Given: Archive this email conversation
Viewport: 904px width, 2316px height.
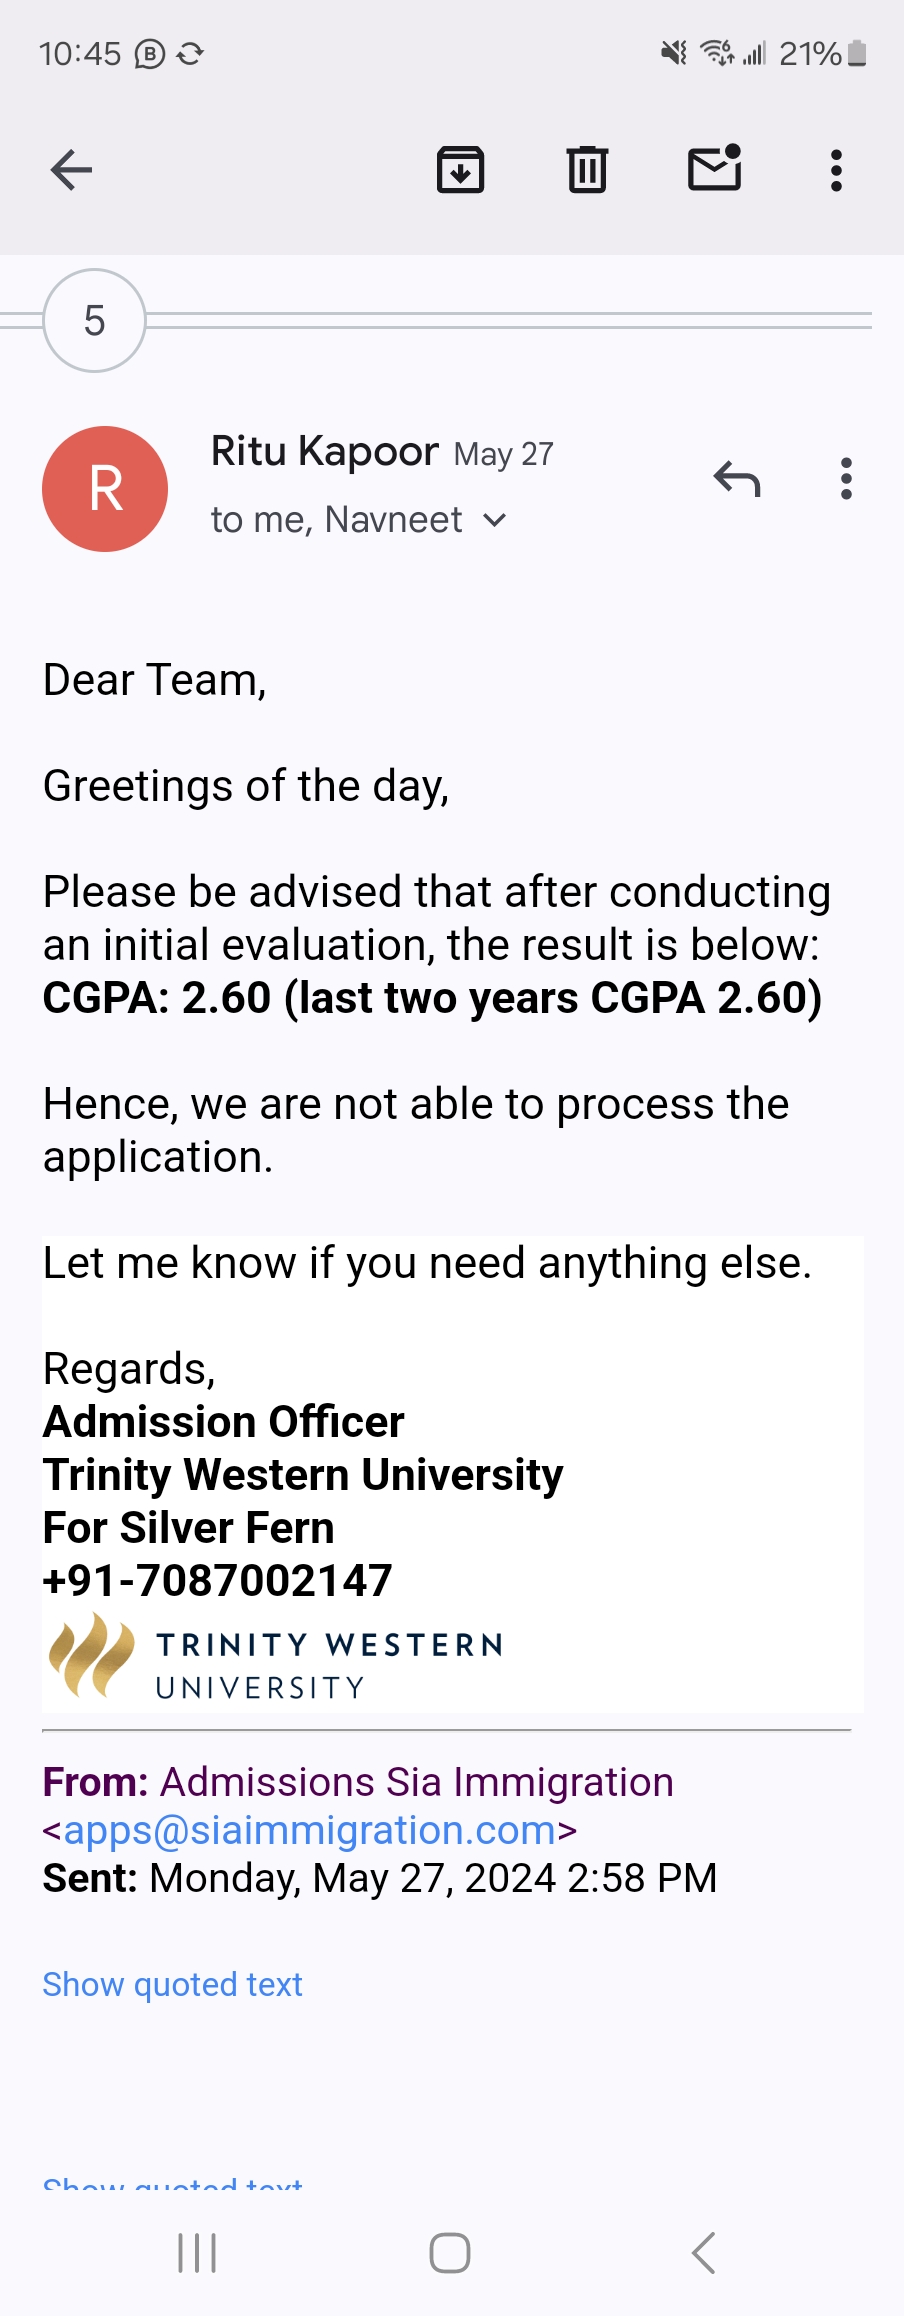Looking at the screenshot, I should click(461, 169).
